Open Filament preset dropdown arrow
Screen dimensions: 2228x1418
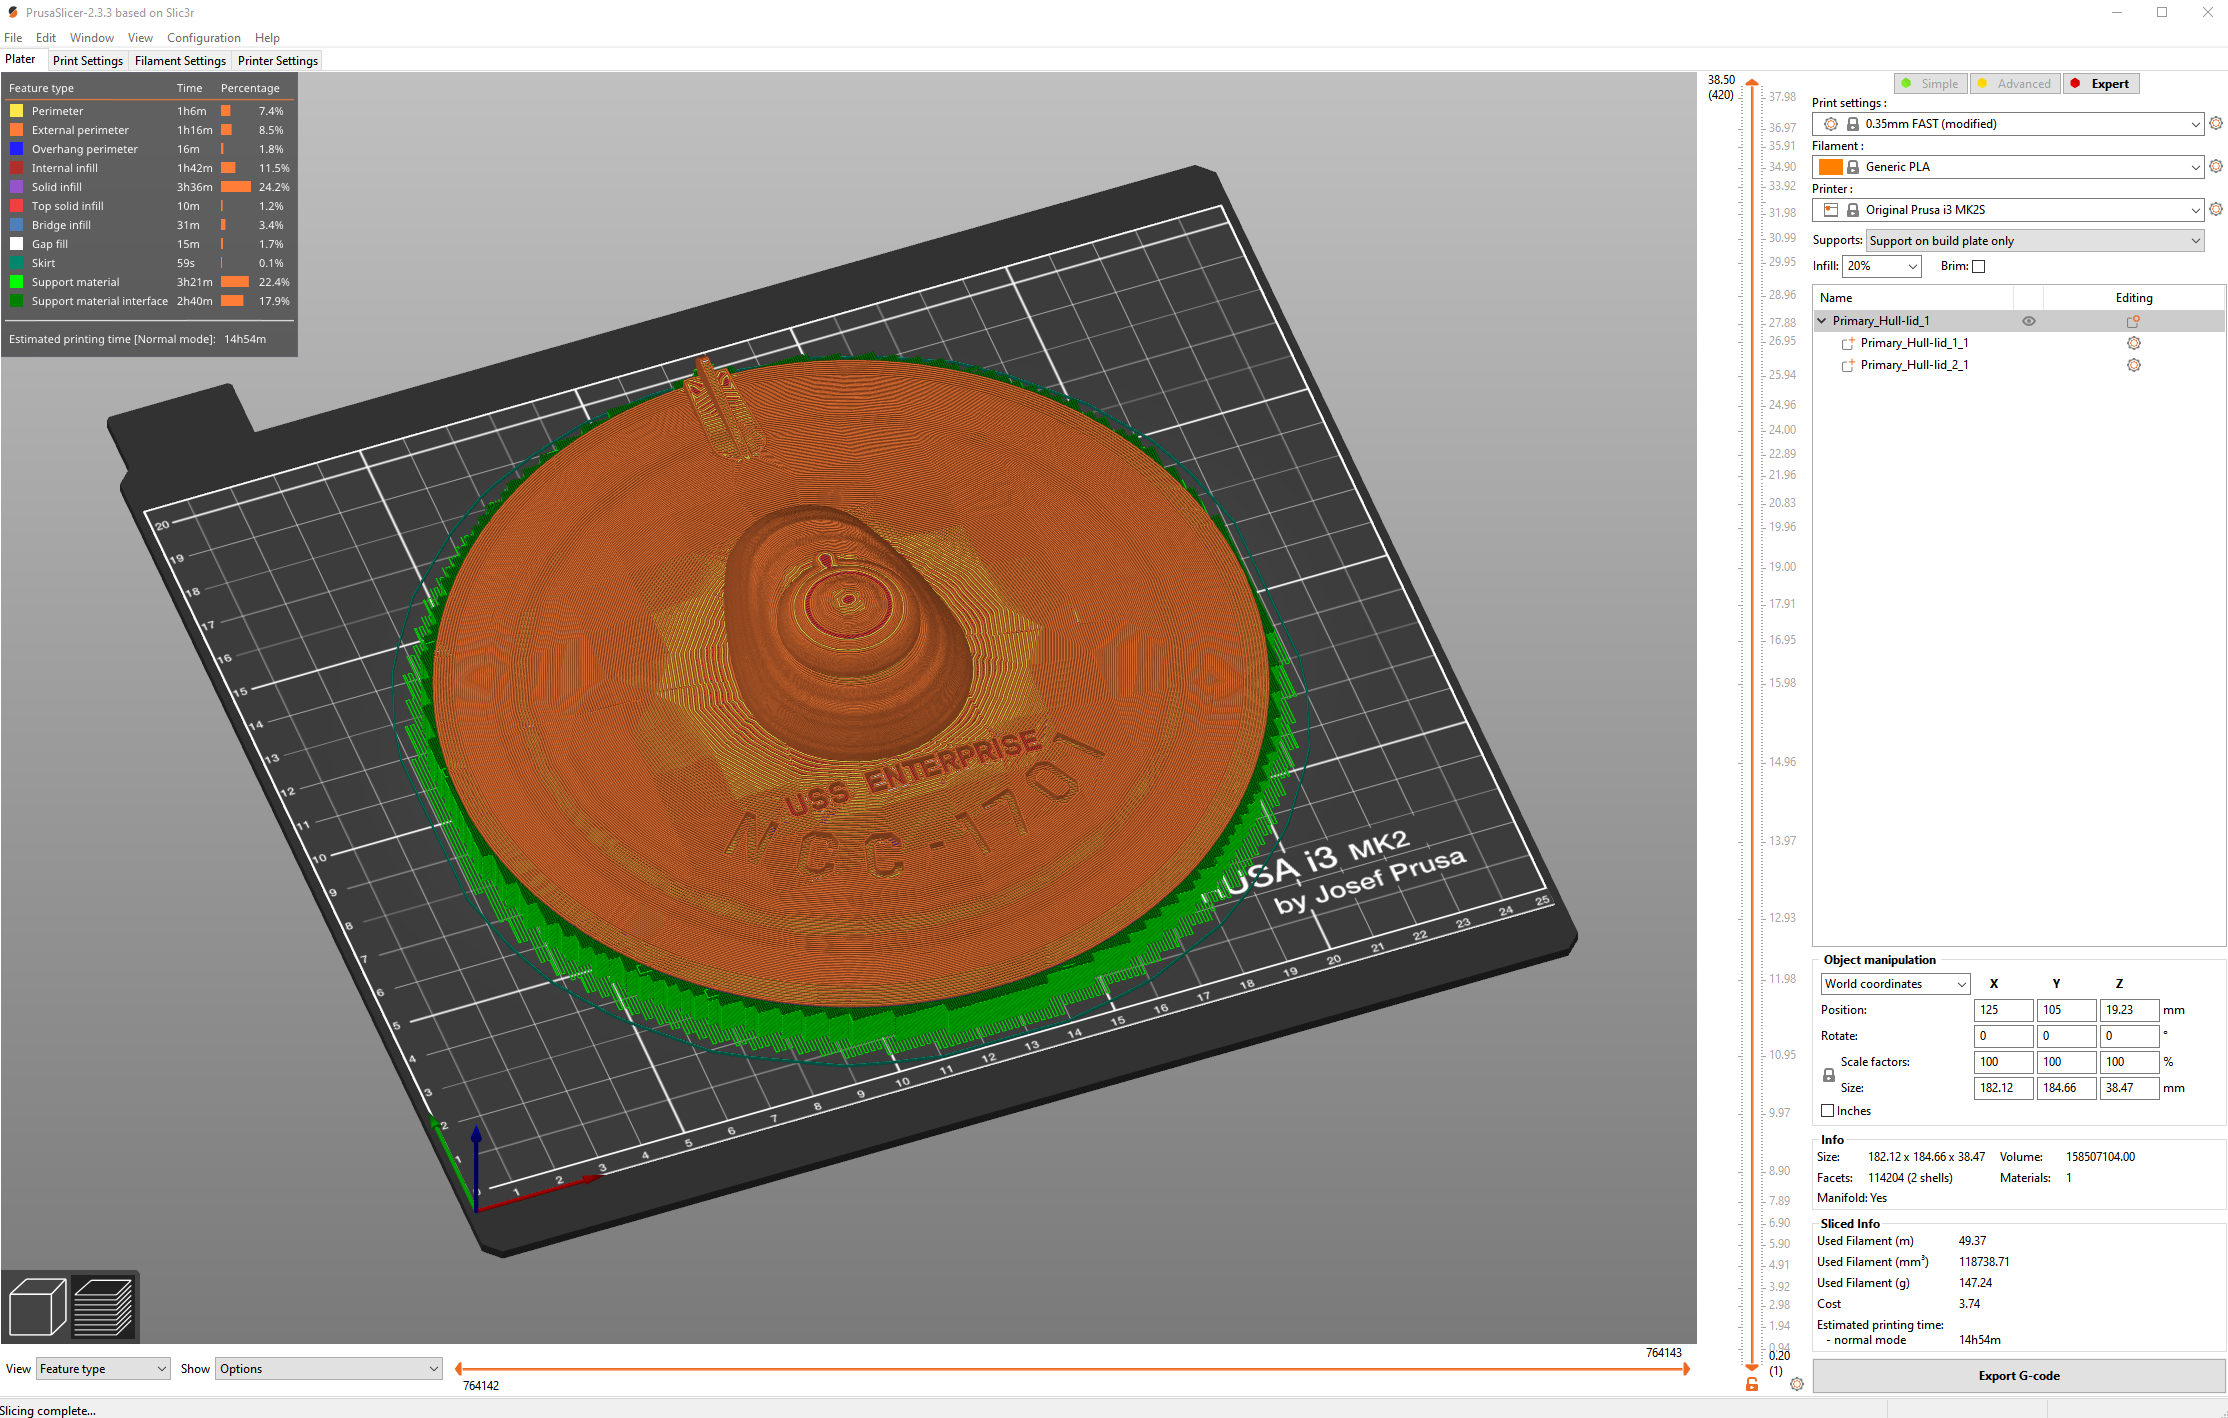[2196, 167]
